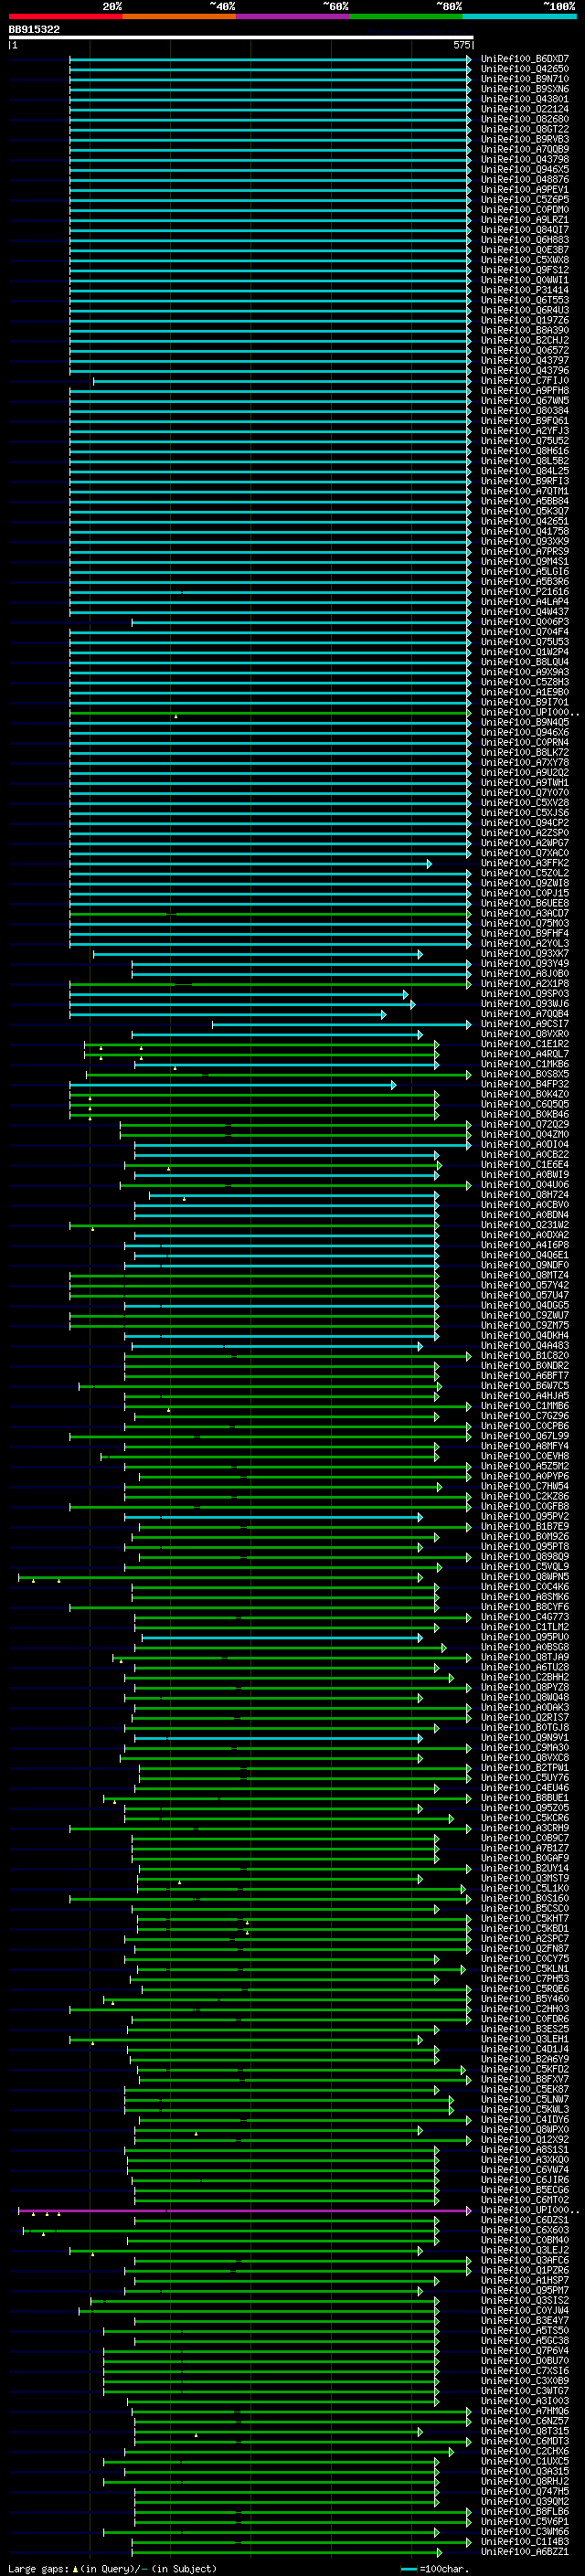Select hit label UniRef100_Q9NDF0
585x2576 pixels.
coord(525,1265)
